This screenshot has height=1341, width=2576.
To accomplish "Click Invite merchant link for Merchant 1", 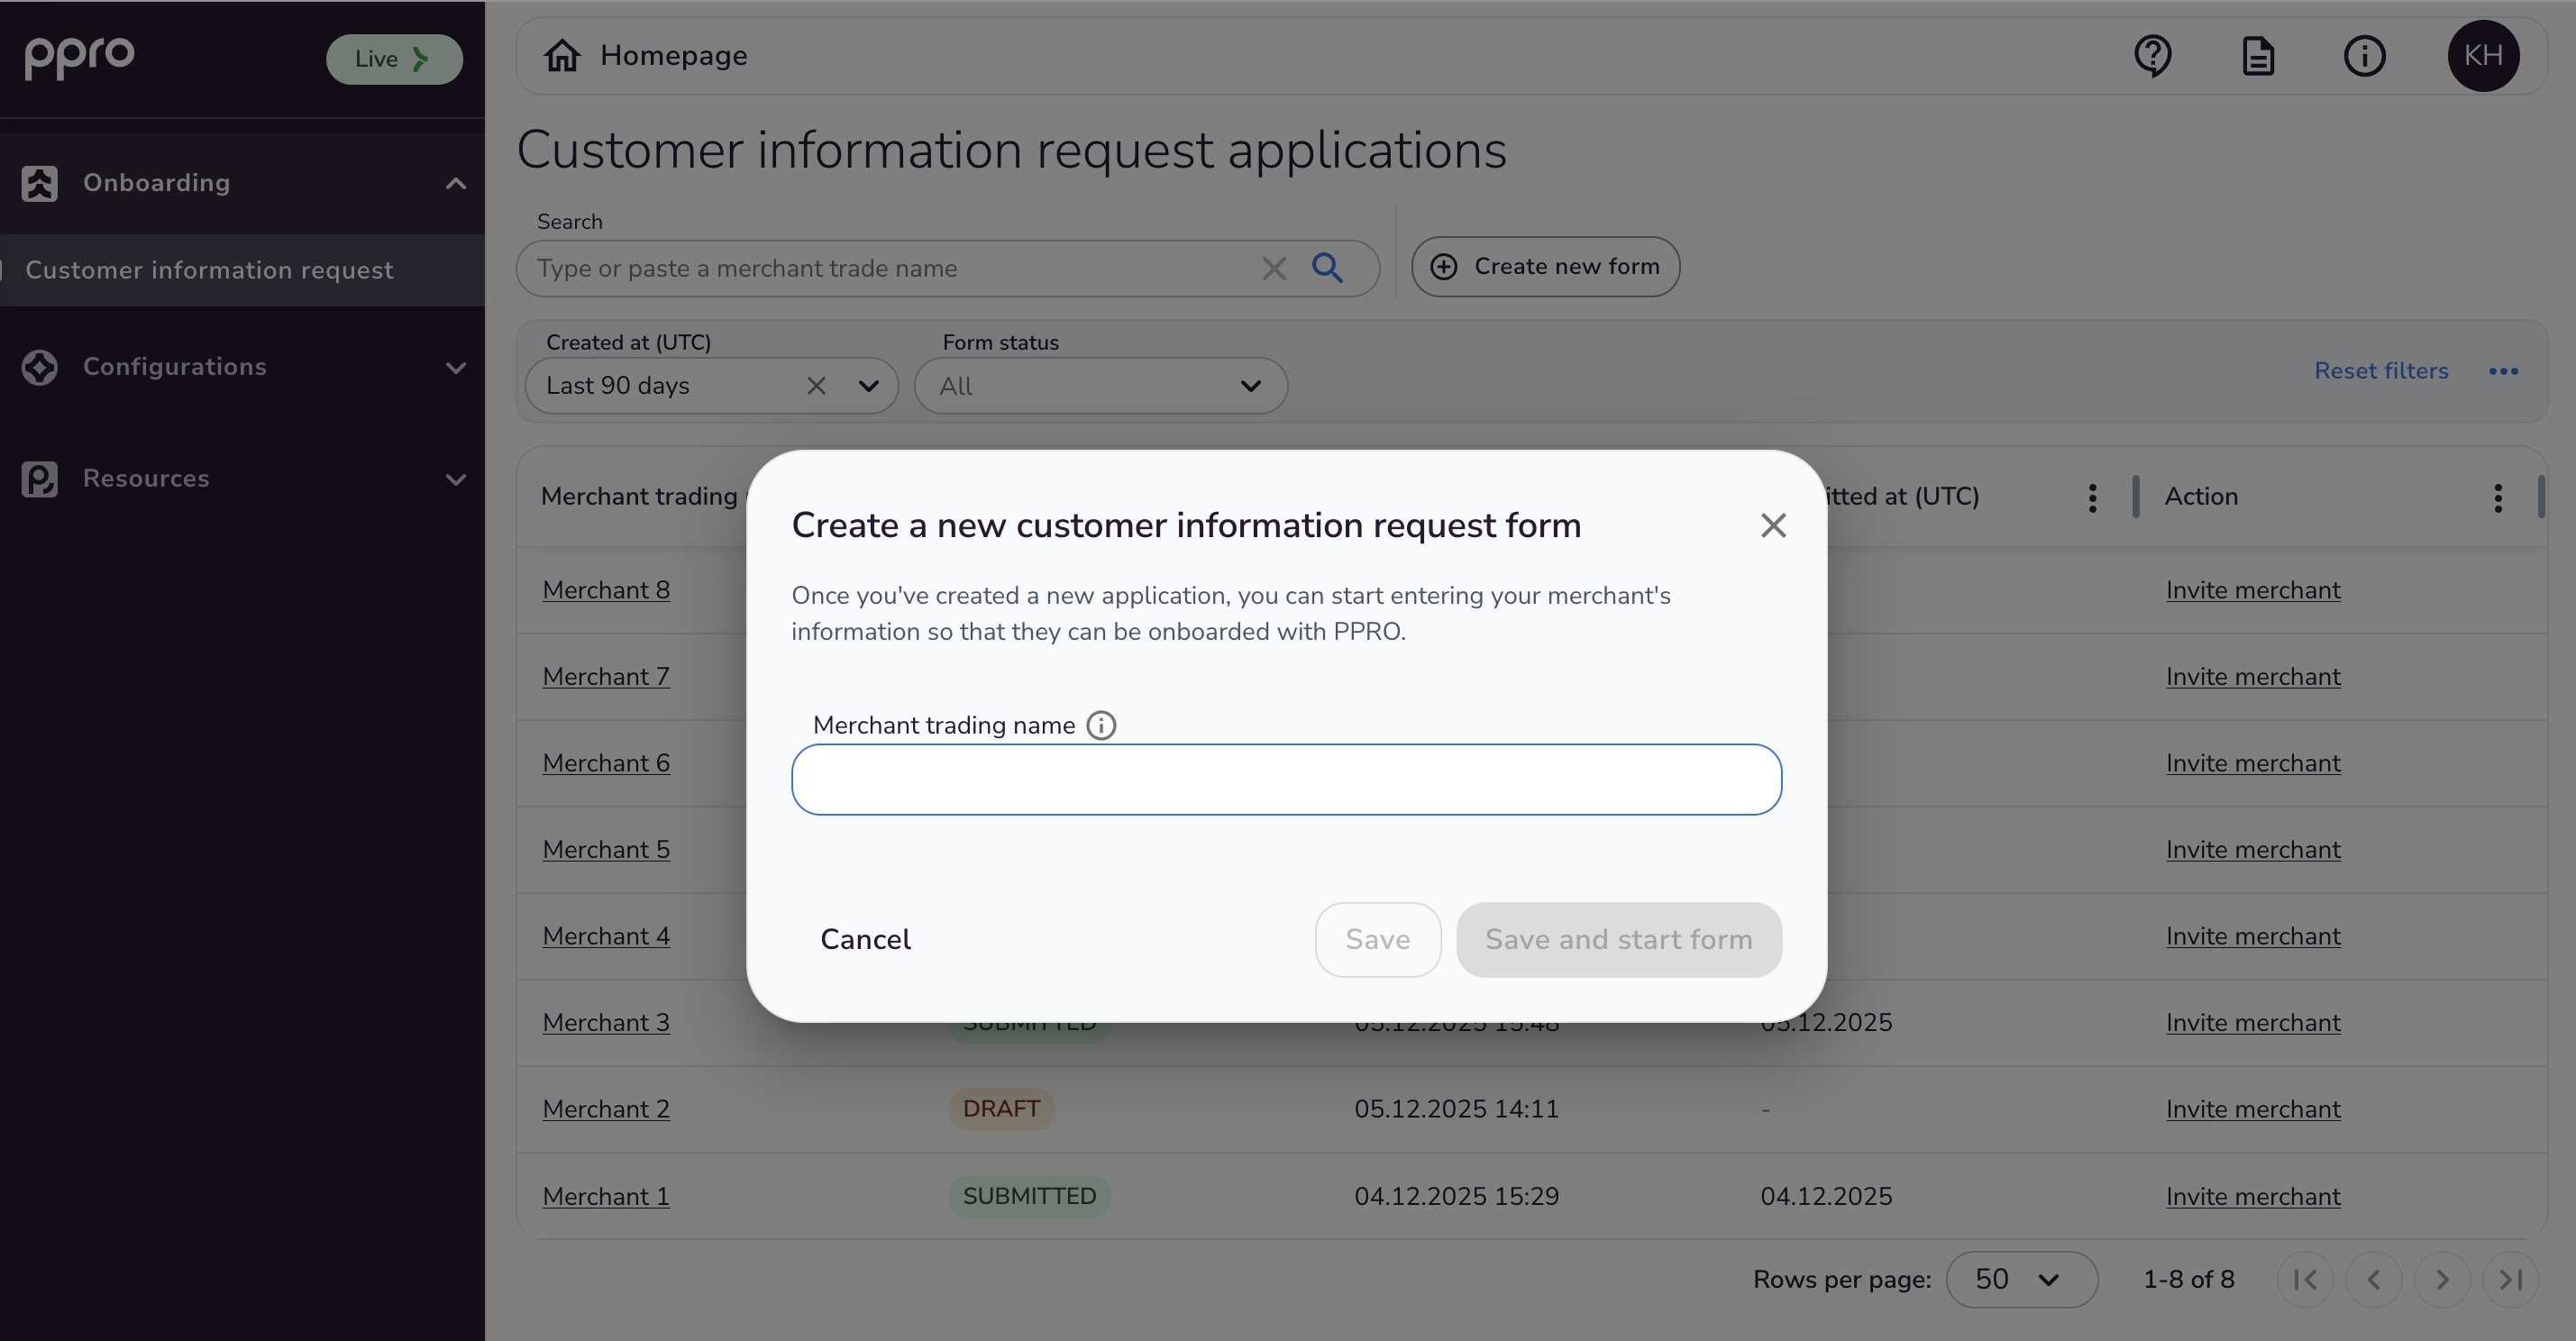I will pyautogui.click(x=2252, y=1196).
